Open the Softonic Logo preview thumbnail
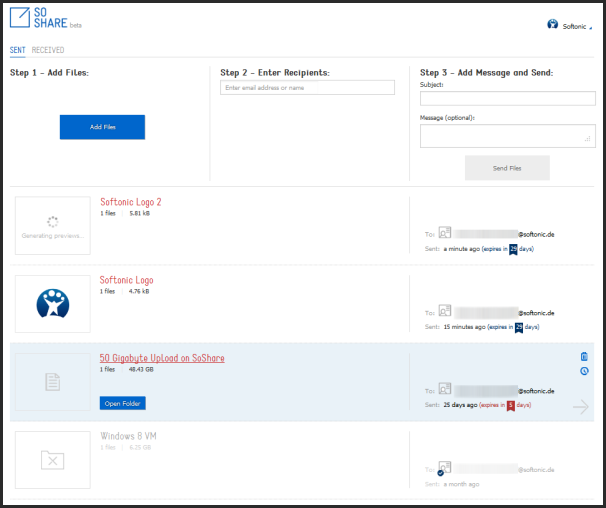This screenshot has width=606, height=508. click(x=53, y=304)
